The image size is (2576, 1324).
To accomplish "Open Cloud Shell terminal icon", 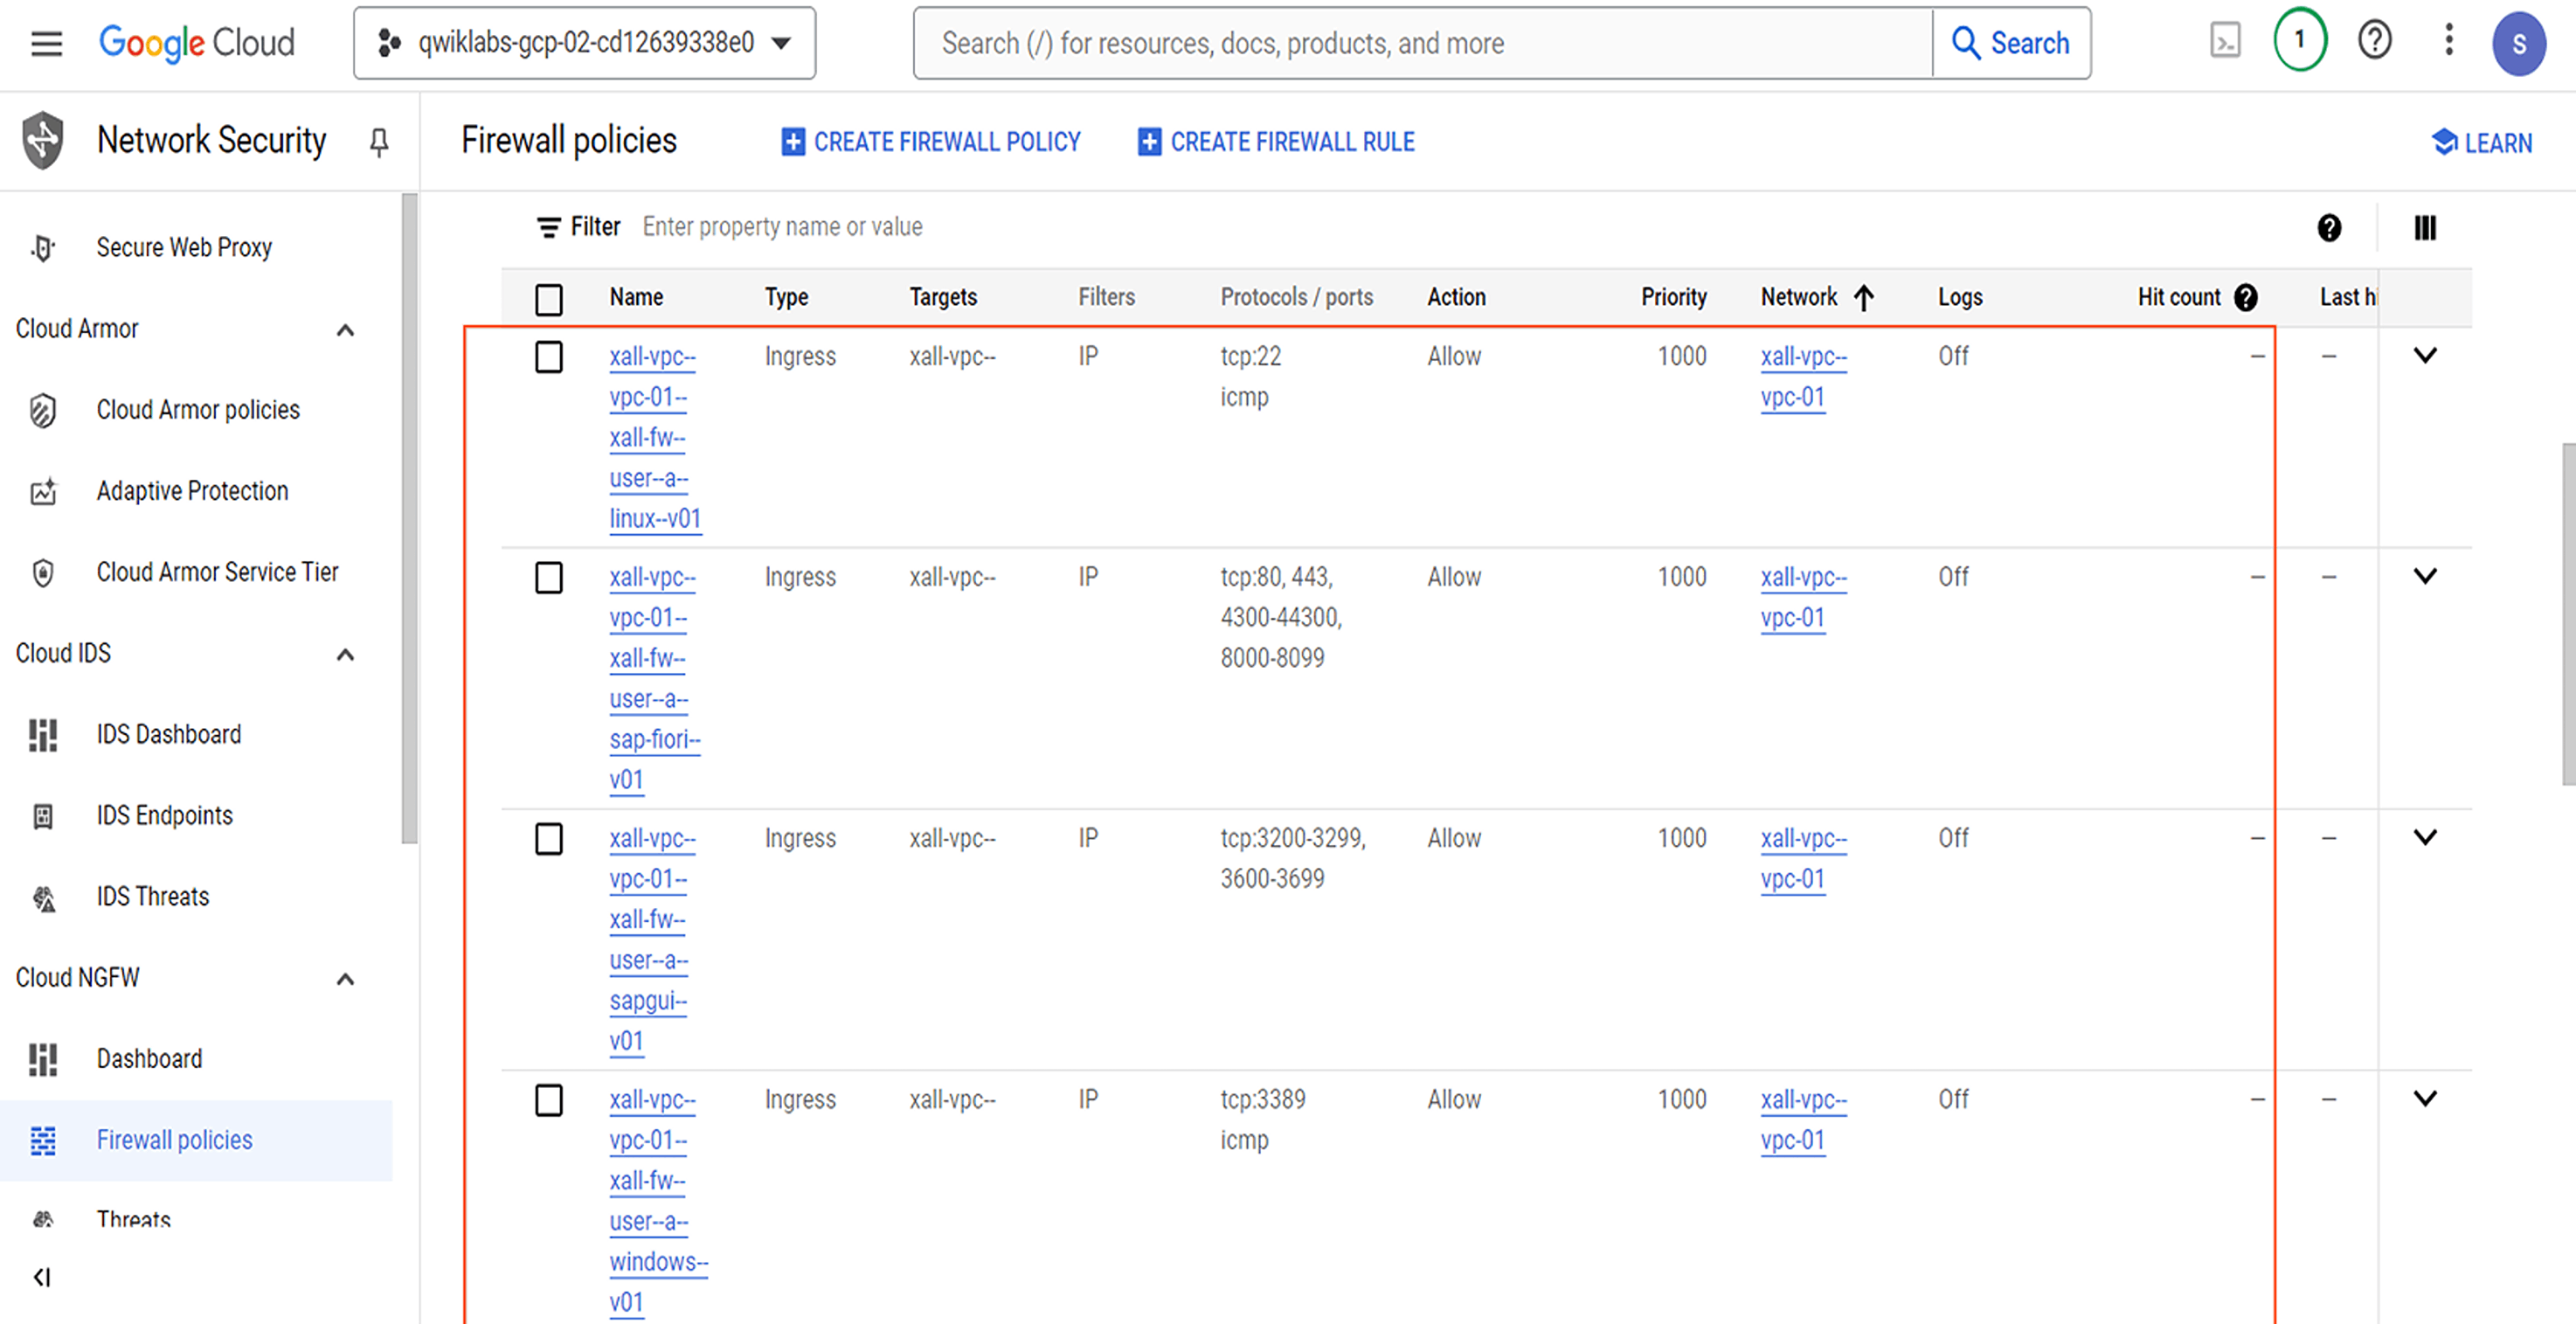I will 2225,41.
